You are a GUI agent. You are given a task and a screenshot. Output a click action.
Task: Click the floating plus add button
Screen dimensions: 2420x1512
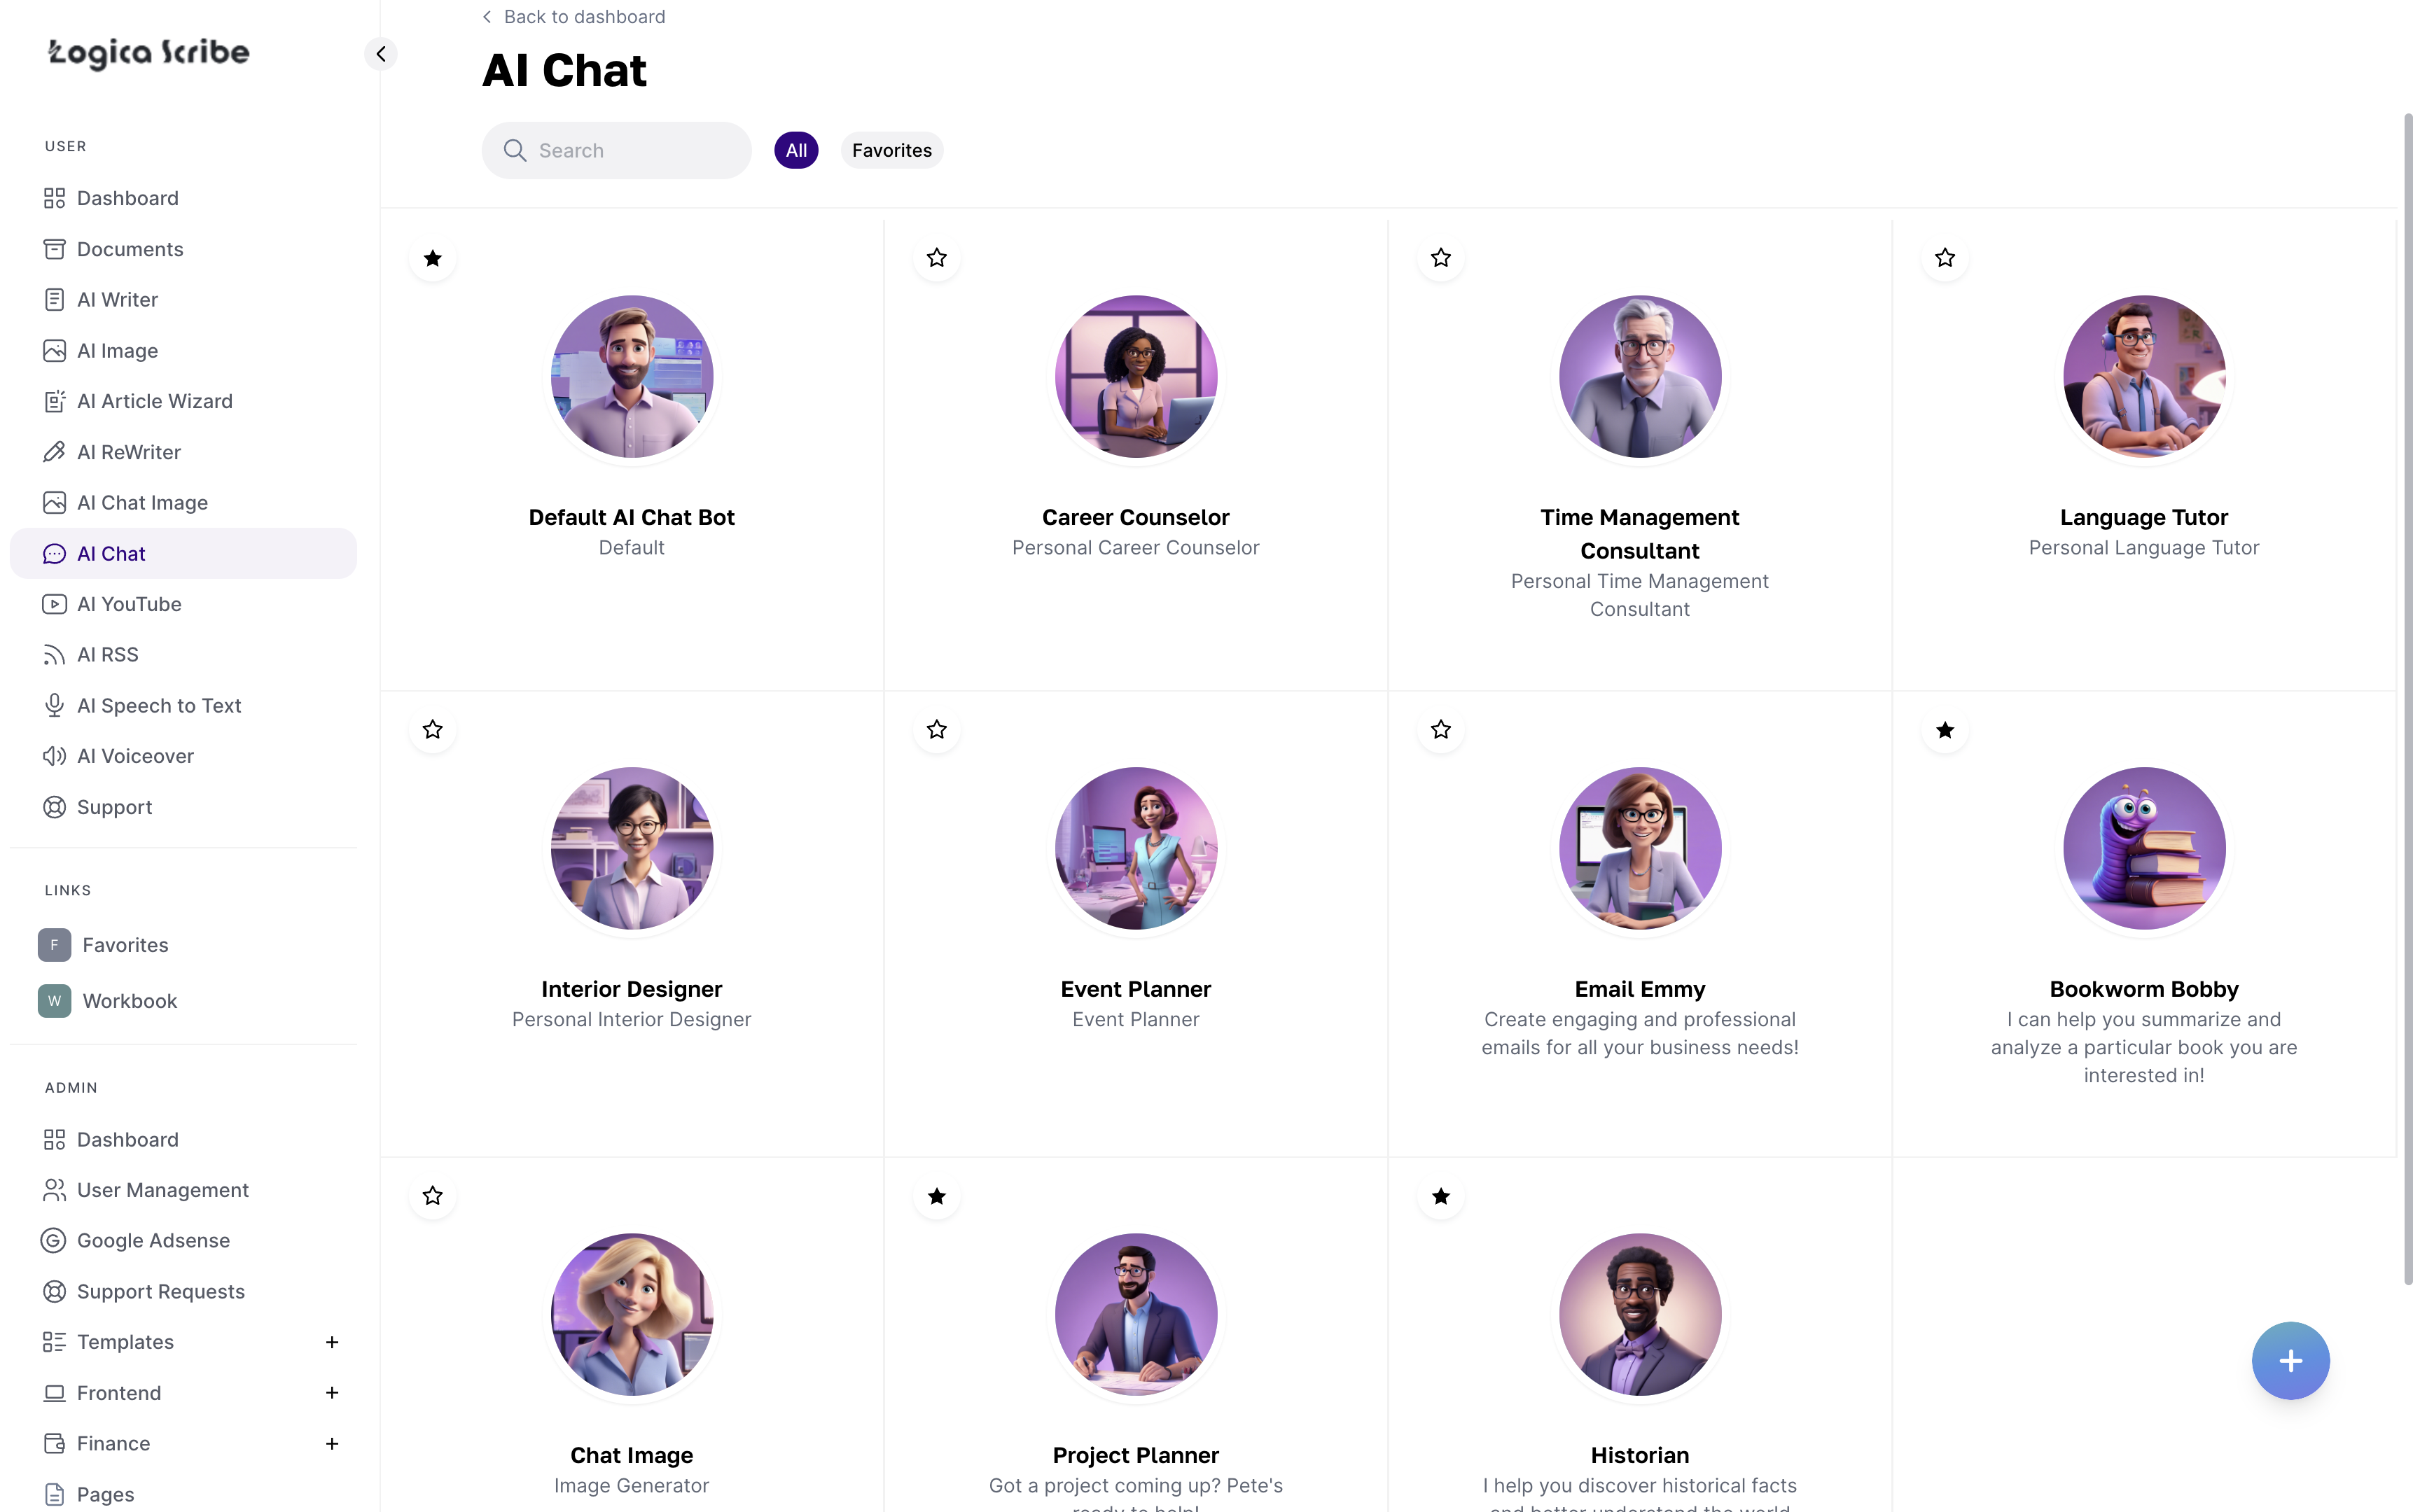click(x=2290, y=1361)
